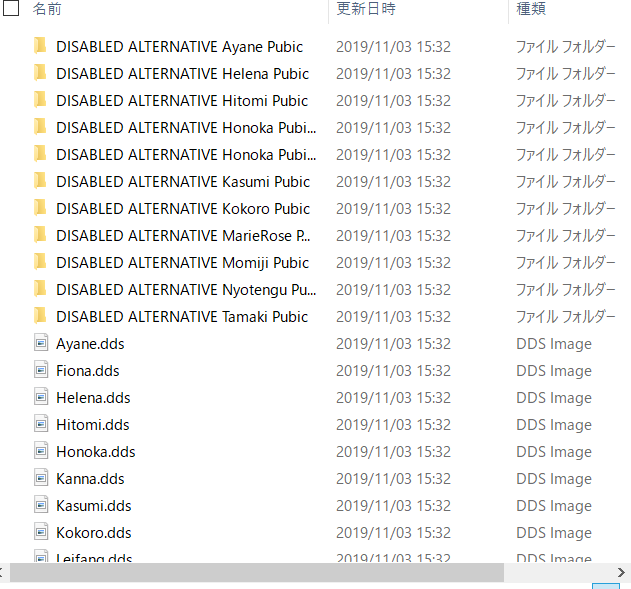The image size is (631, 589).
Task: Select the file name Kasumi.dds
Action: (94, 505)
